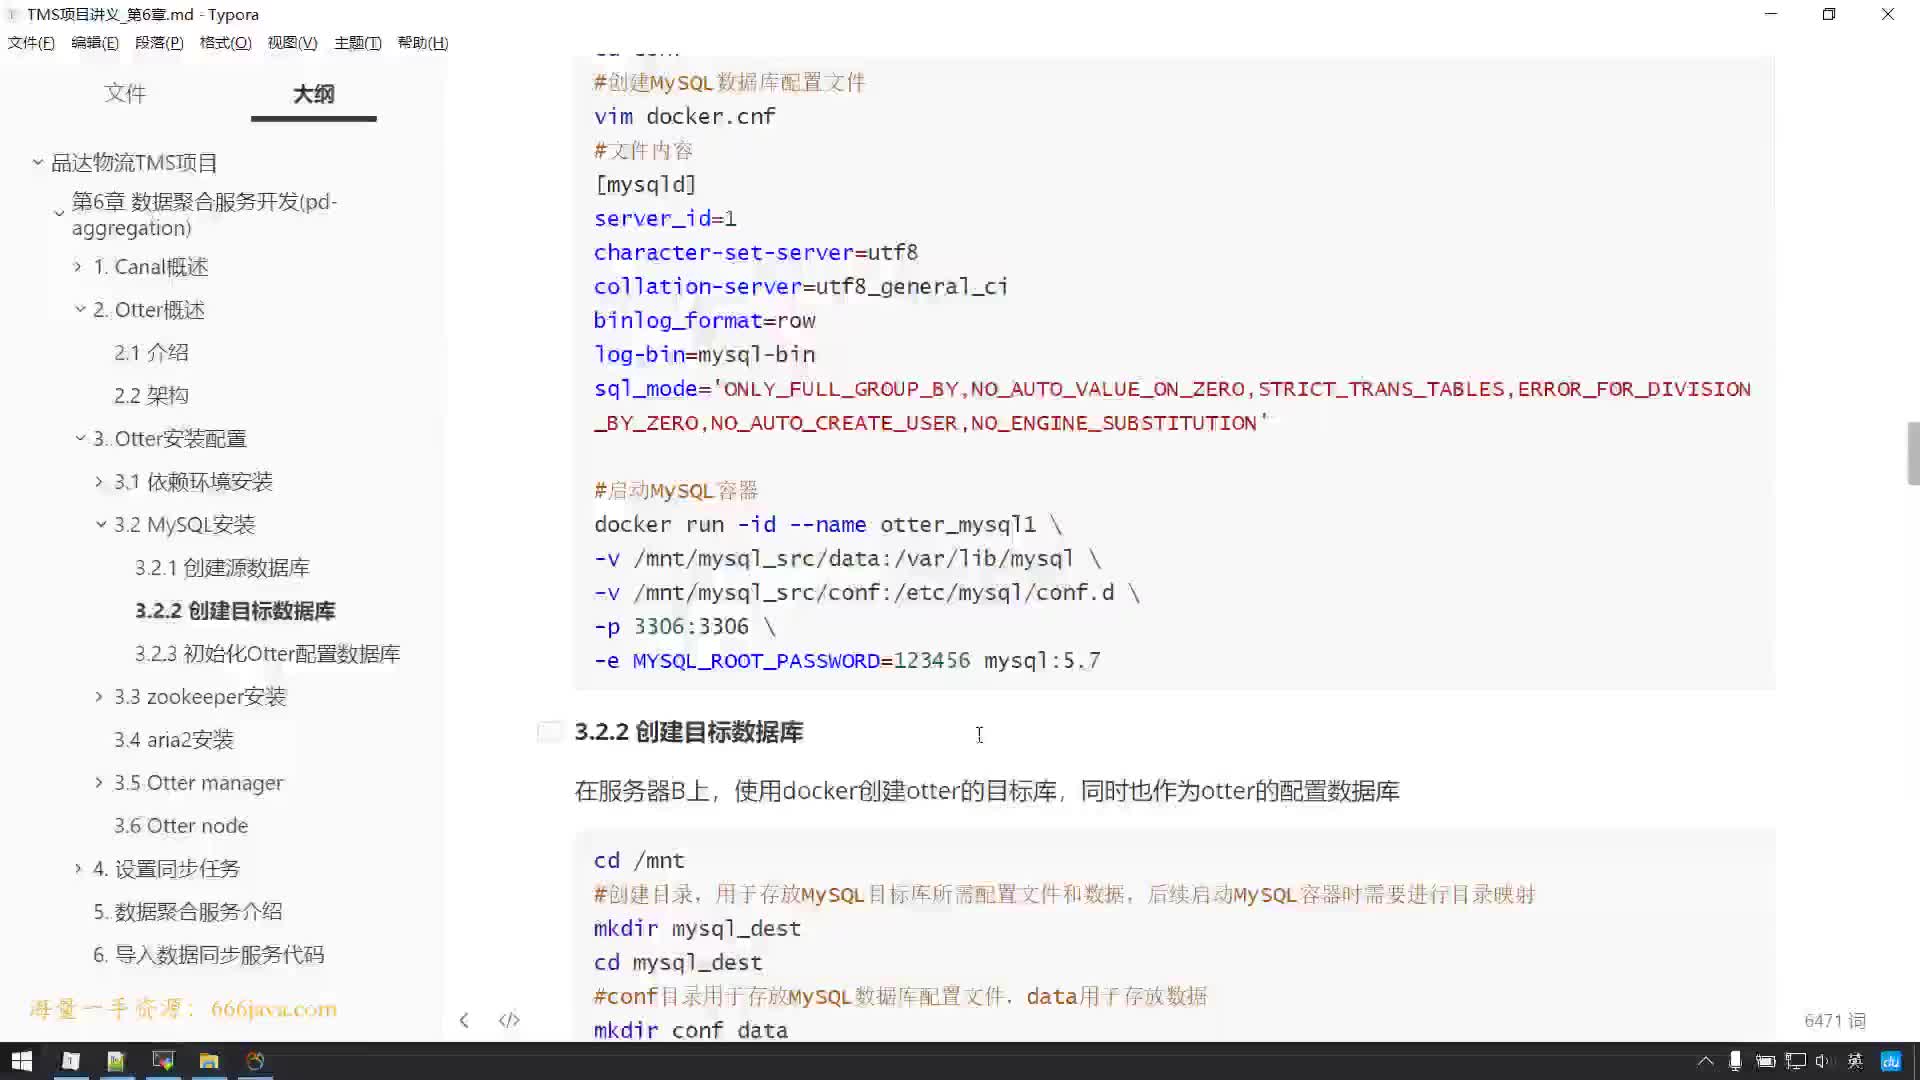Hide sidebar with the left arrow icon
The height and width of the screenshot is (1080, 1920).
pos(464,1020)
